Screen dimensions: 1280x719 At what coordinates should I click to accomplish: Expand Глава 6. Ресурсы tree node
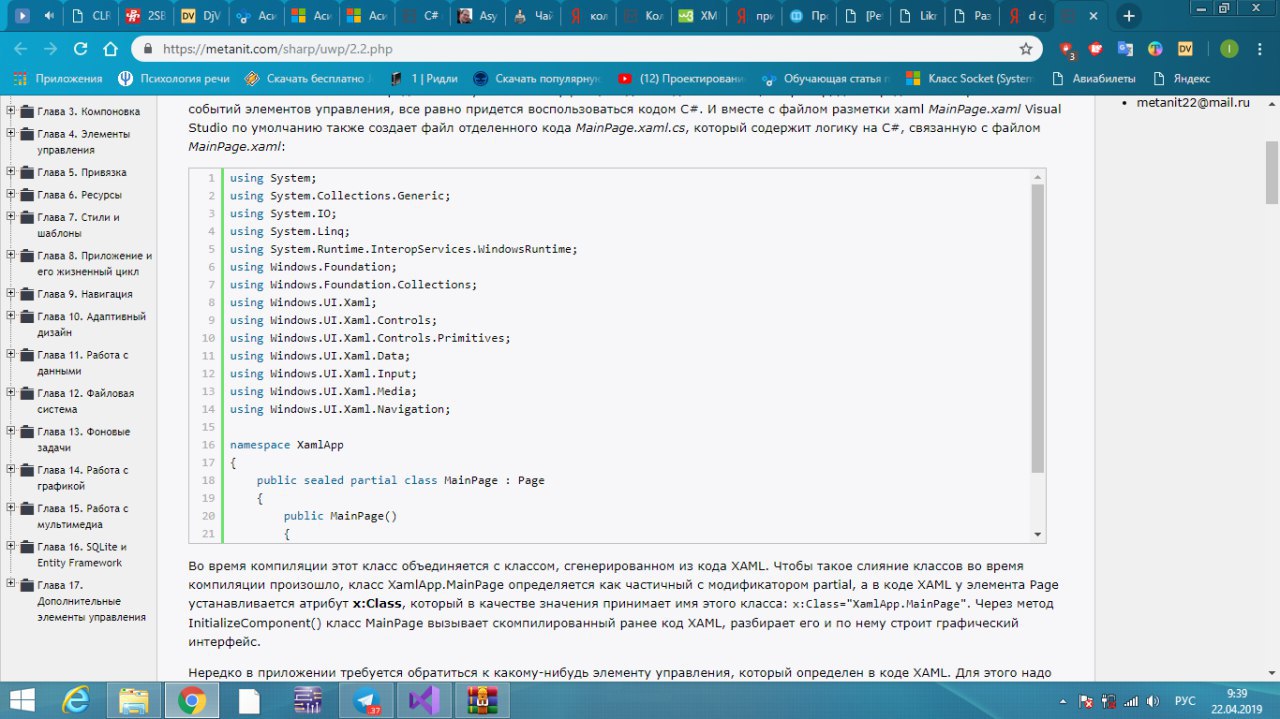(x=11, y=194)
